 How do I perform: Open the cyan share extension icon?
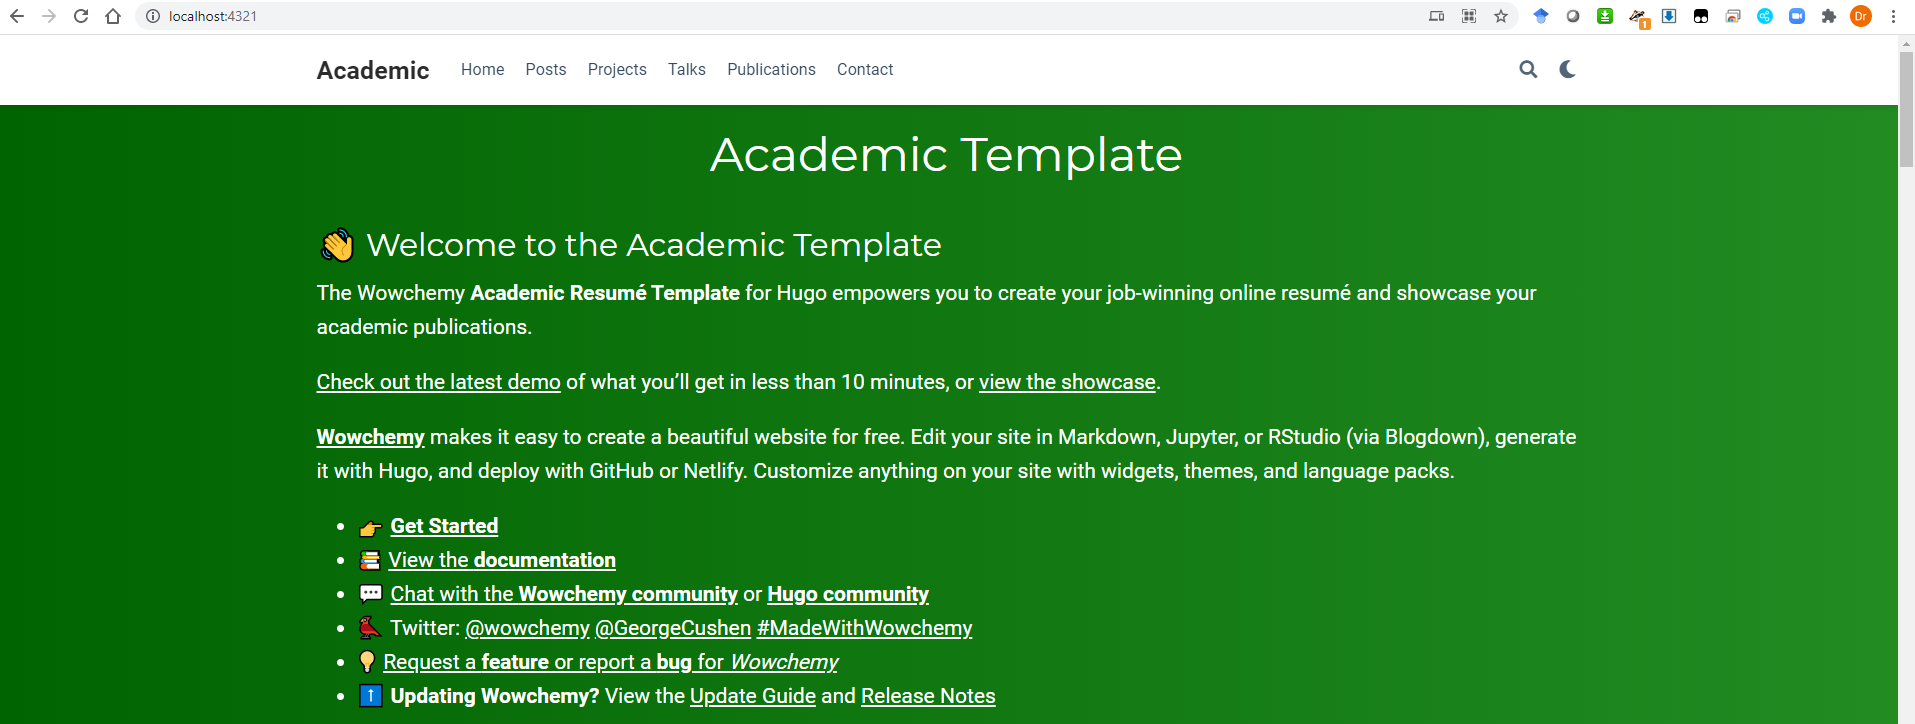1765,16
